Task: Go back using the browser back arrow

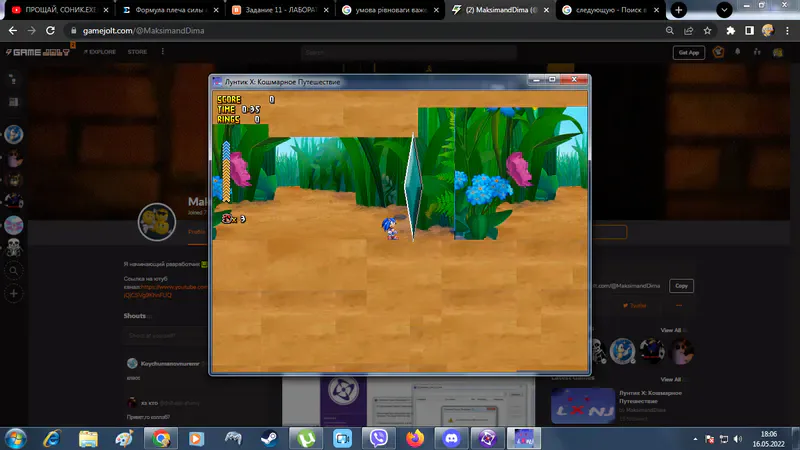Action: click(x=13, y=31)
